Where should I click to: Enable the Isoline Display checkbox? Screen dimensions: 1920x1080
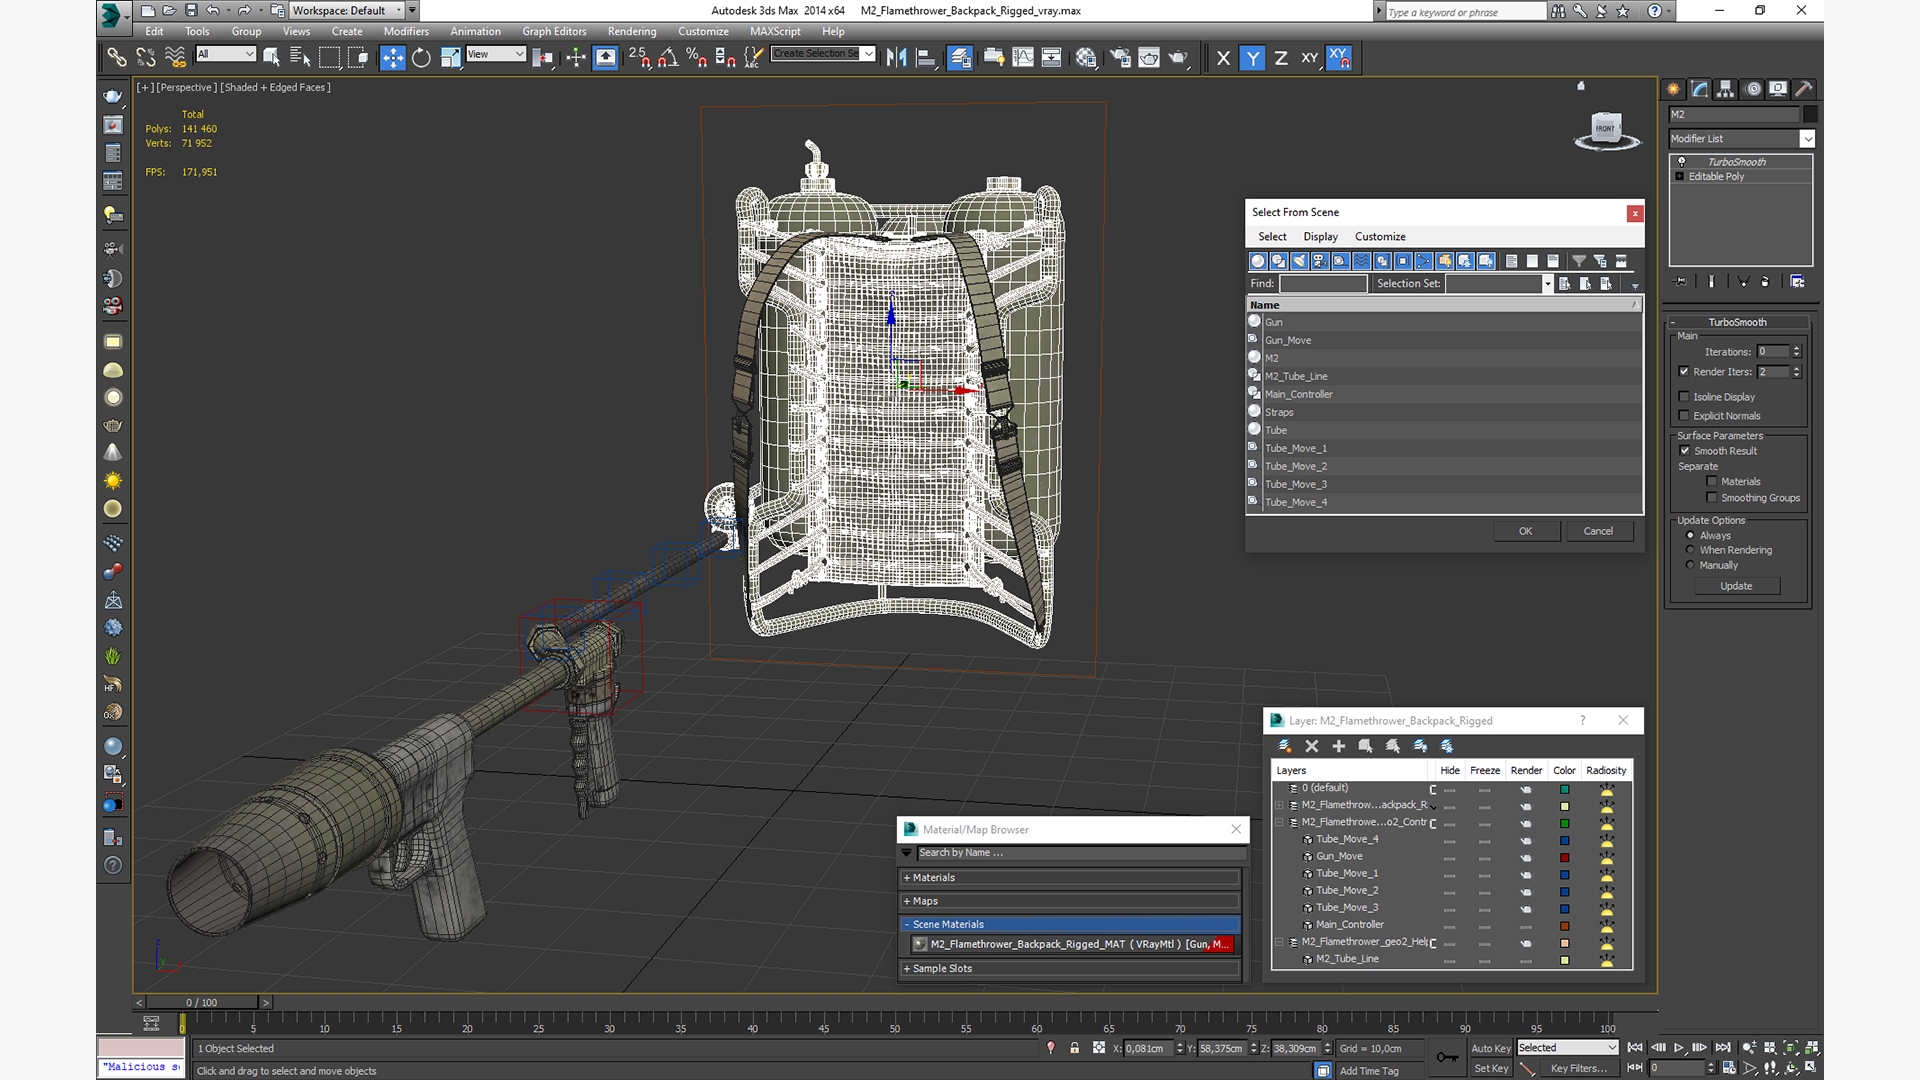click(1684, 396)
